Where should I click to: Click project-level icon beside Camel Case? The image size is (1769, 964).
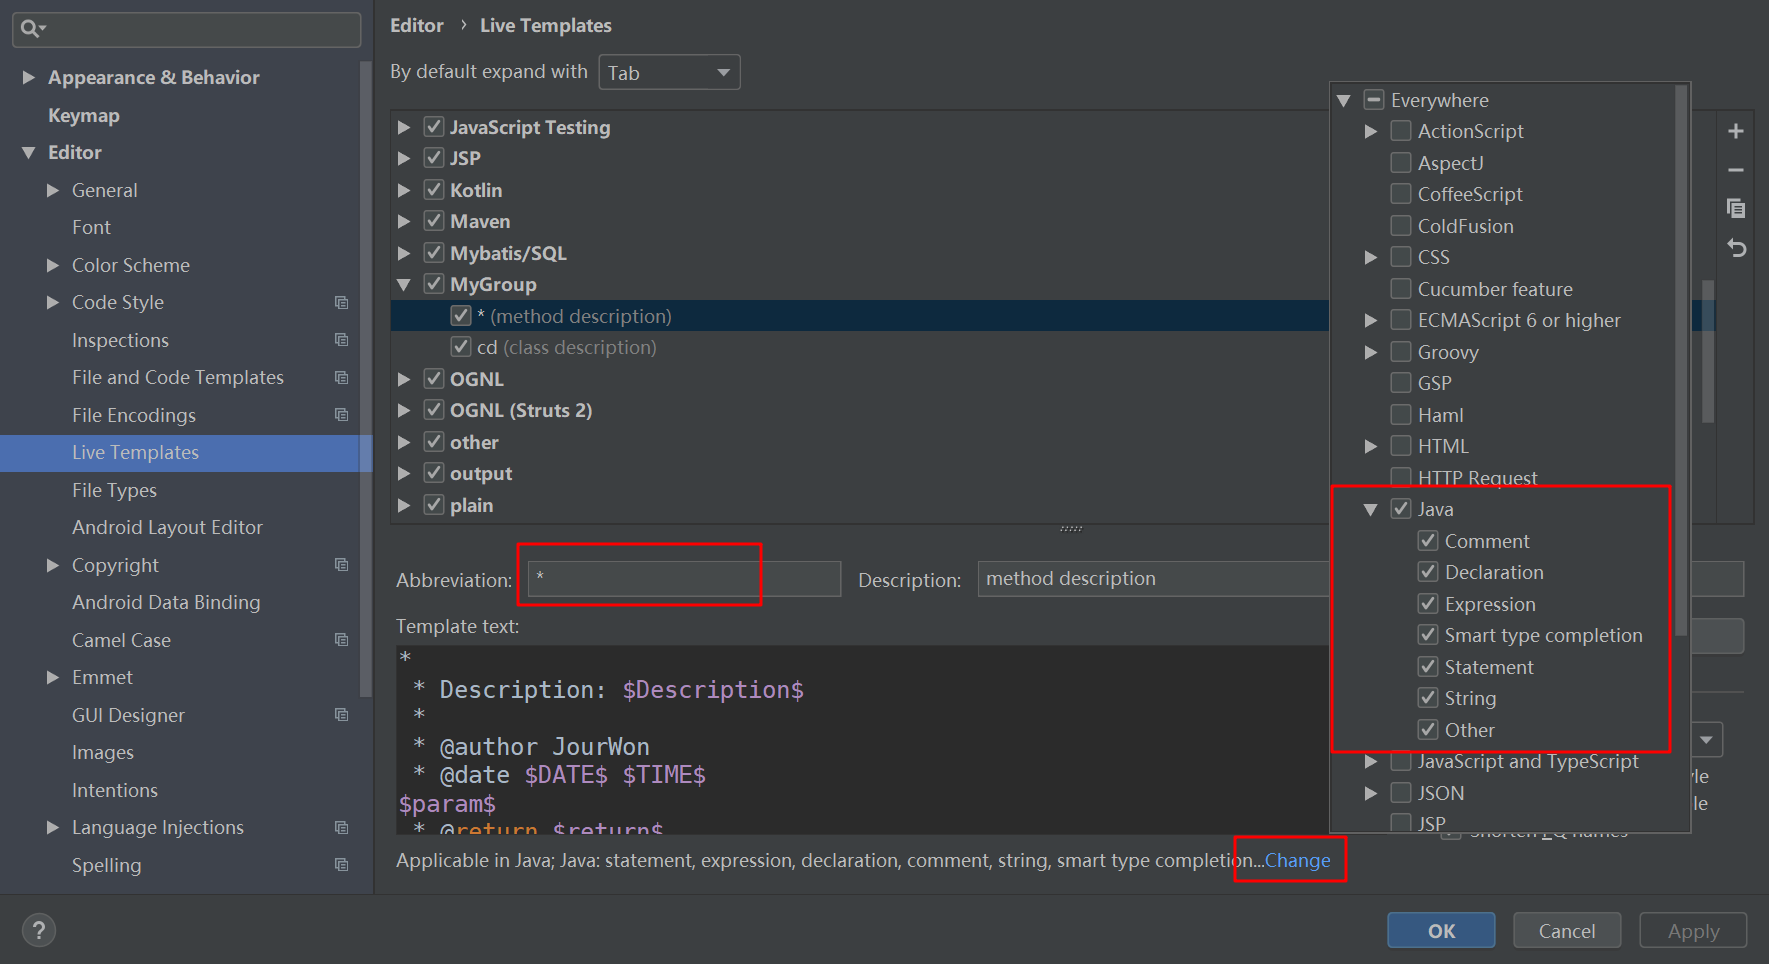click(342, 640)
